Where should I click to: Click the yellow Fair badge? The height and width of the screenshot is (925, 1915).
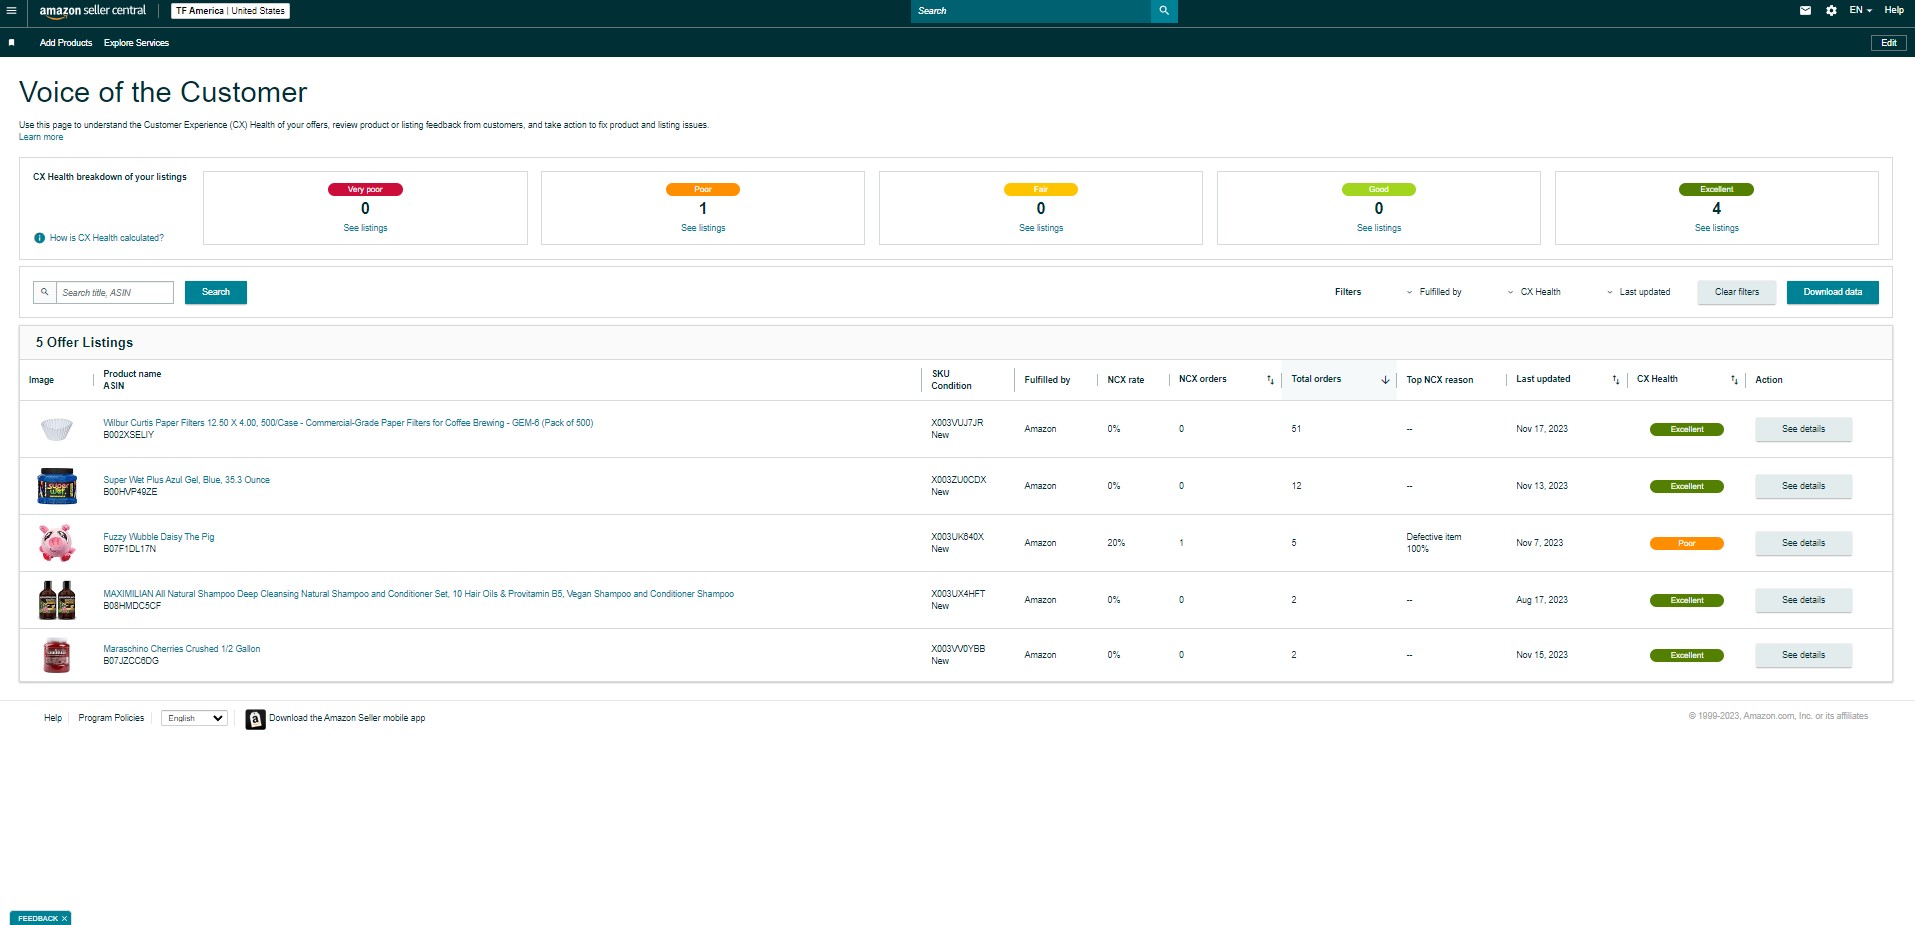click(x=1041, y=189)
